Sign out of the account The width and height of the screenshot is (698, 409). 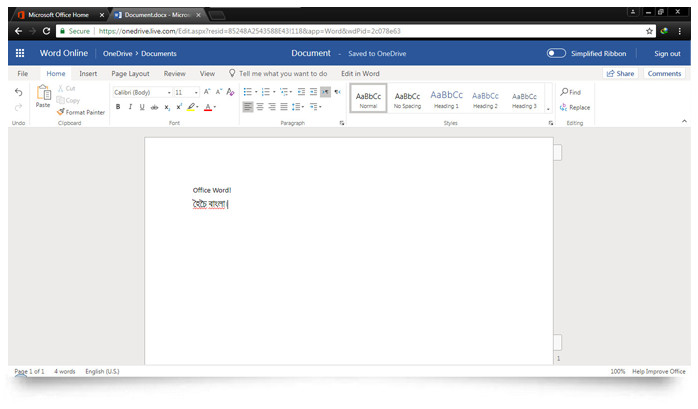pyautogui.click(x=667, y=53)
